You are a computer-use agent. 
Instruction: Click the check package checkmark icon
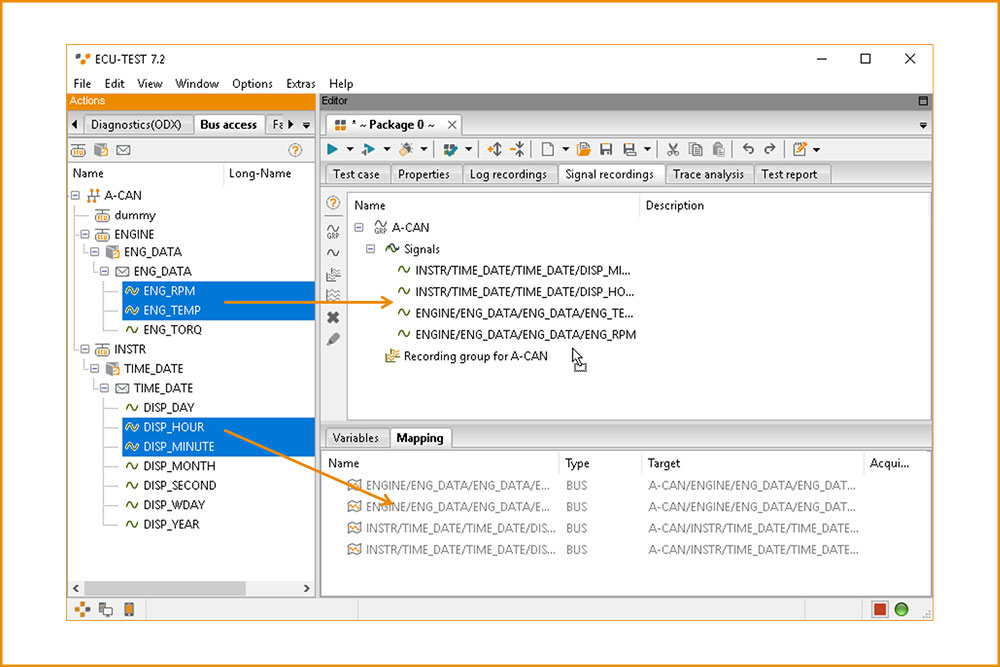(450, 149)
